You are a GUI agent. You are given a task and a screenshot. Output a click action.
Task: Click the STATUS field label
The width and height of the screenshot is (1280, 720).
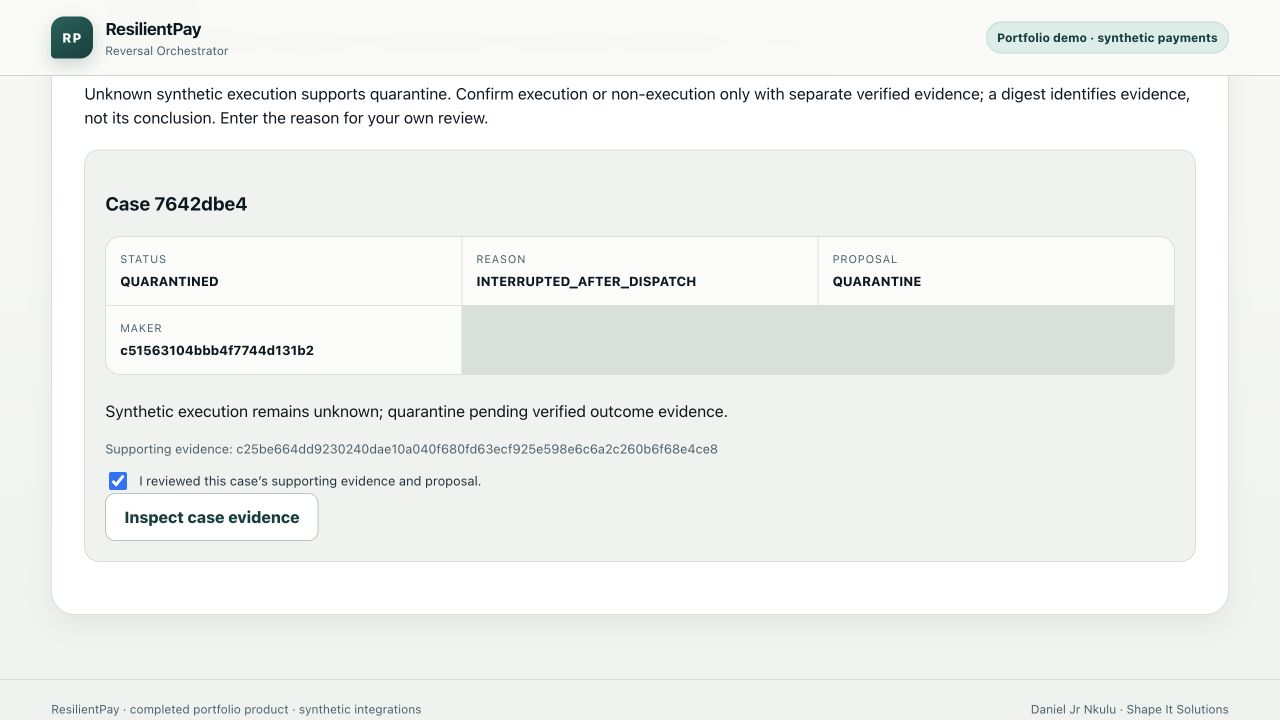[x=143, y=259]
